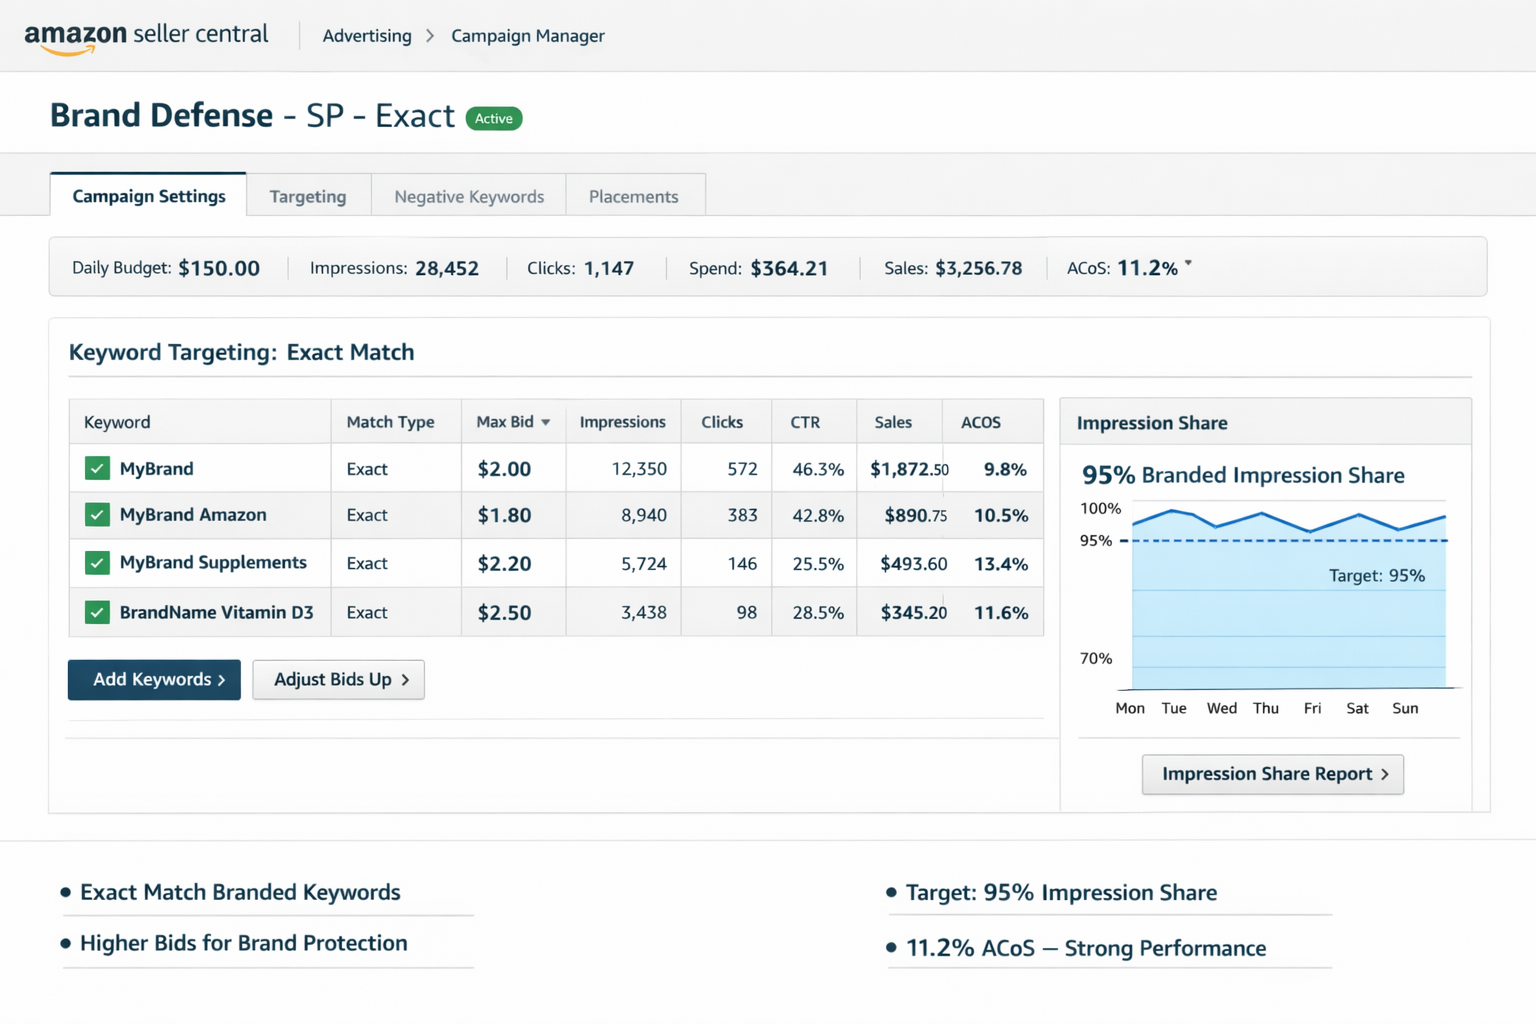Click the Campaign Manager breadcrumb link
The height and width of the screenshot is (1024, 1536).
pos(527,36)
